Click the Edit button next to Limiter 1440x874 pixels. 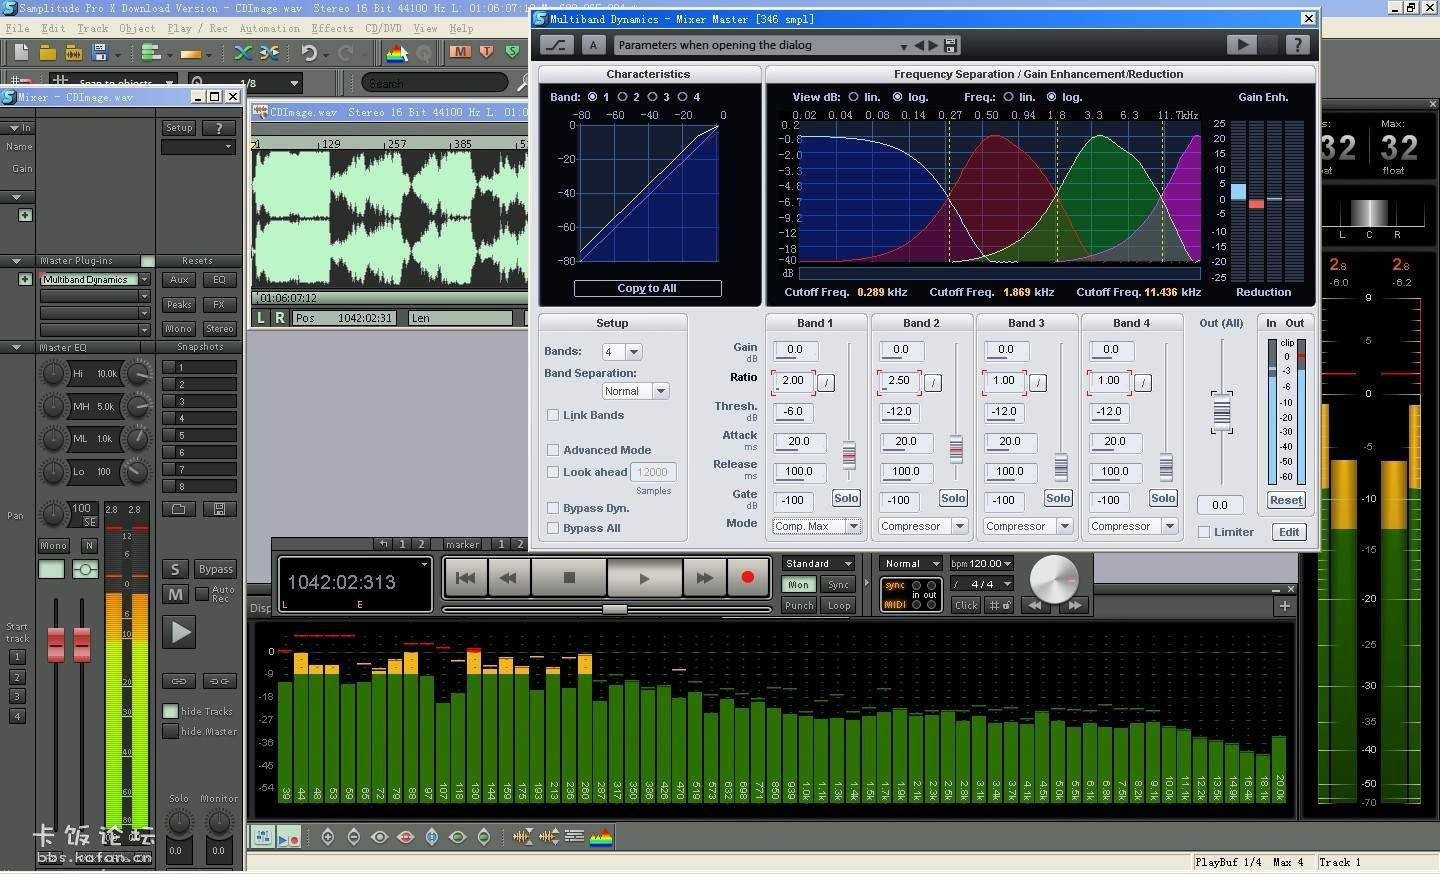pos(1289,532)
